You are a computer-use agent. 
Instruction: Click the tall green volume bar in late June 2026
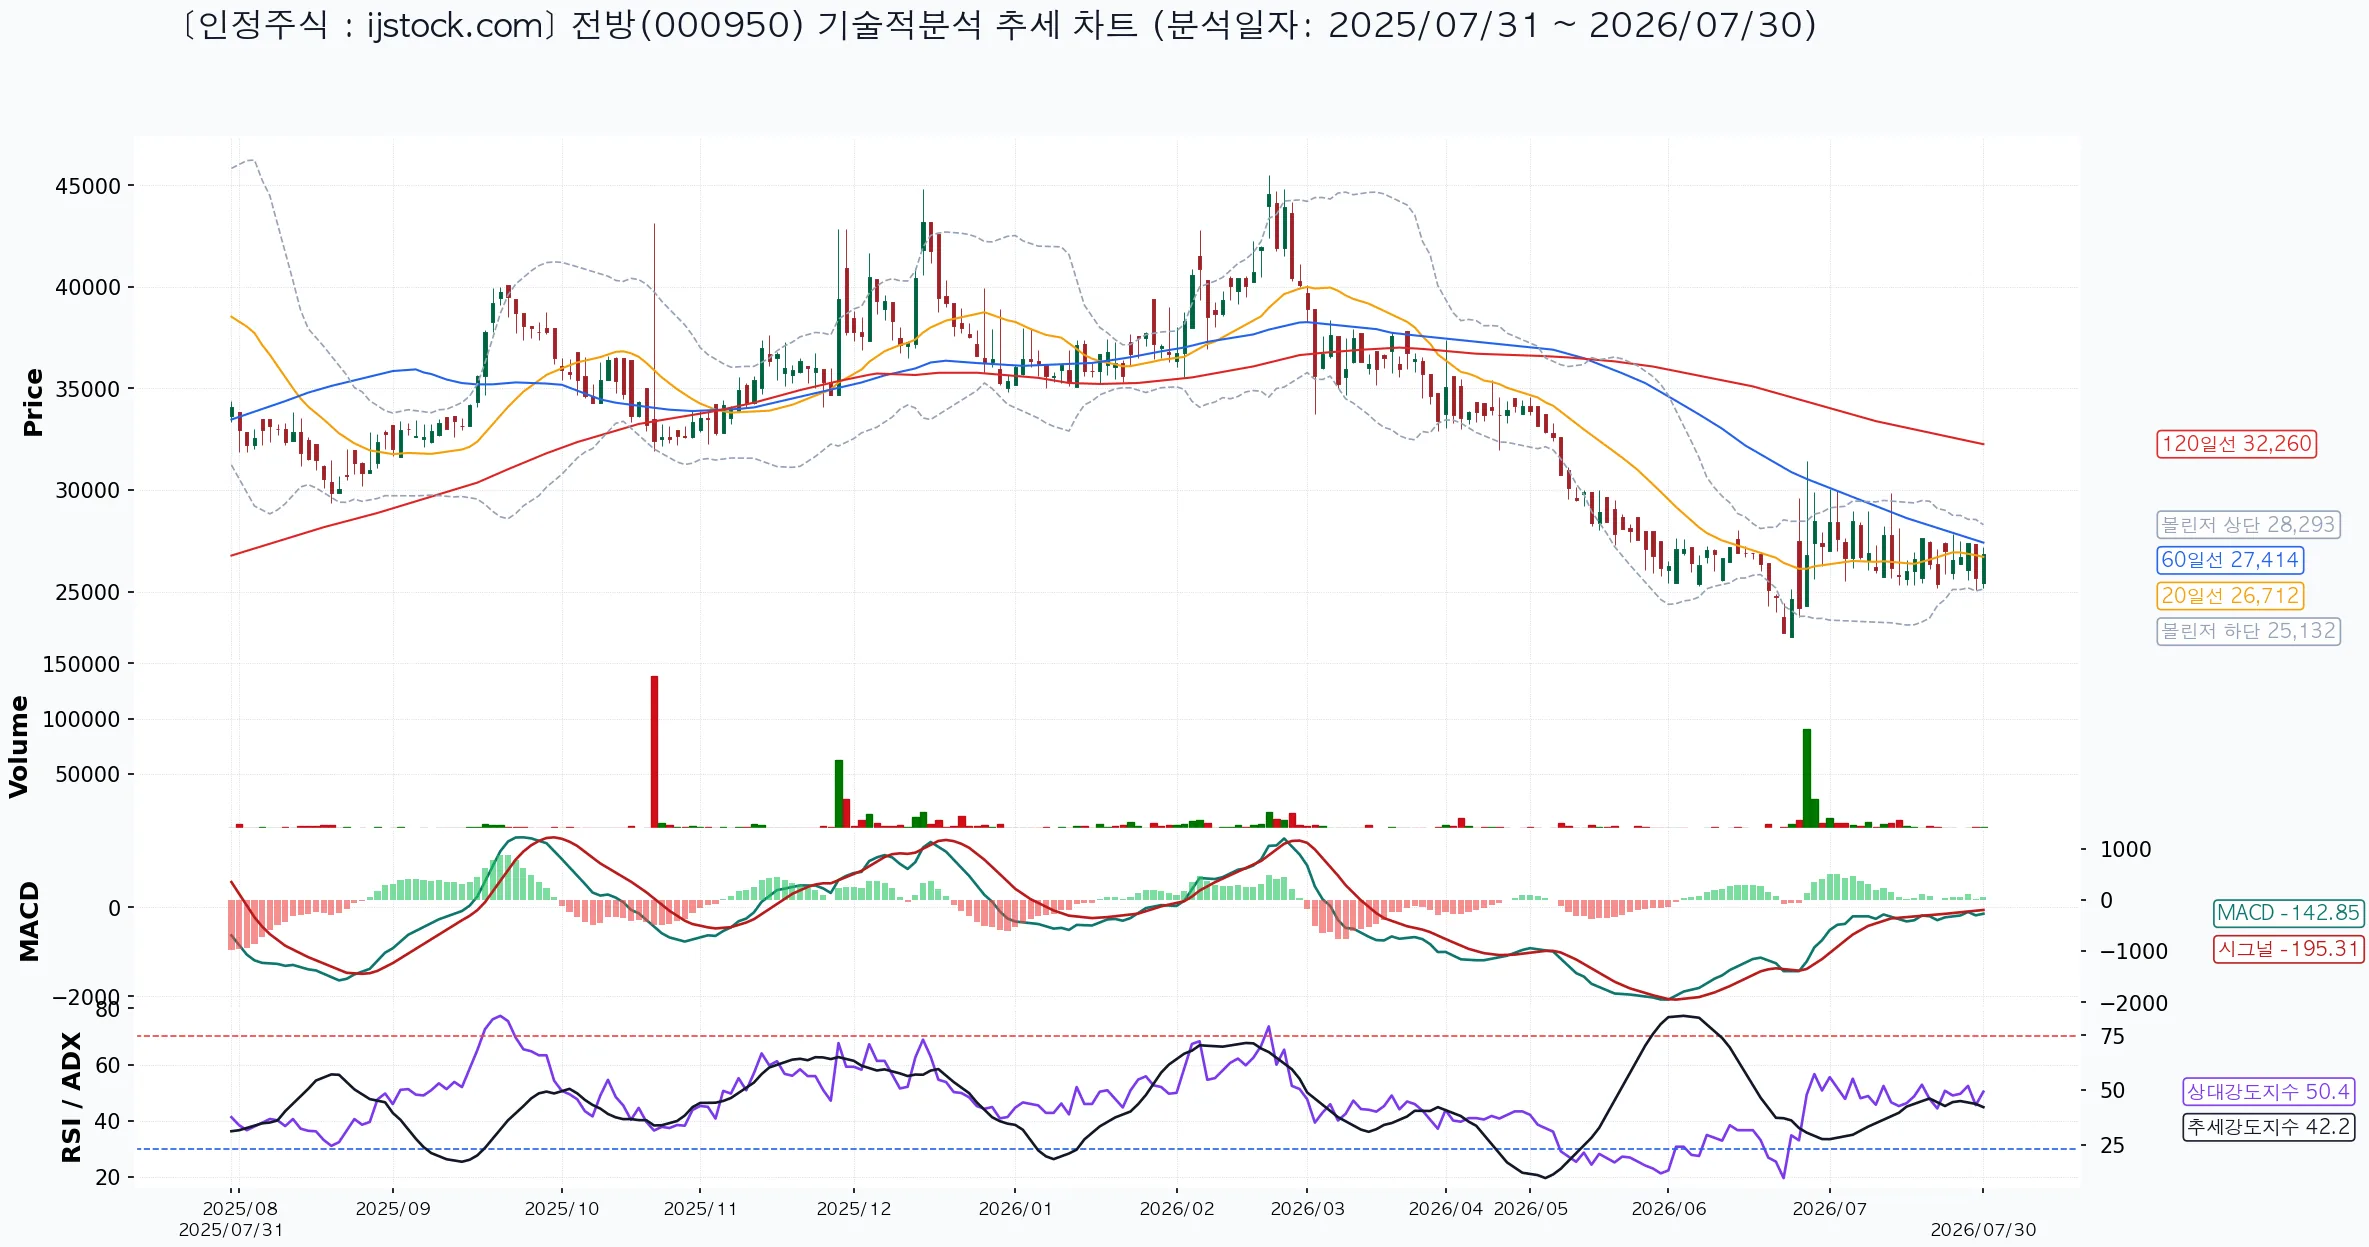[1807, 778]
